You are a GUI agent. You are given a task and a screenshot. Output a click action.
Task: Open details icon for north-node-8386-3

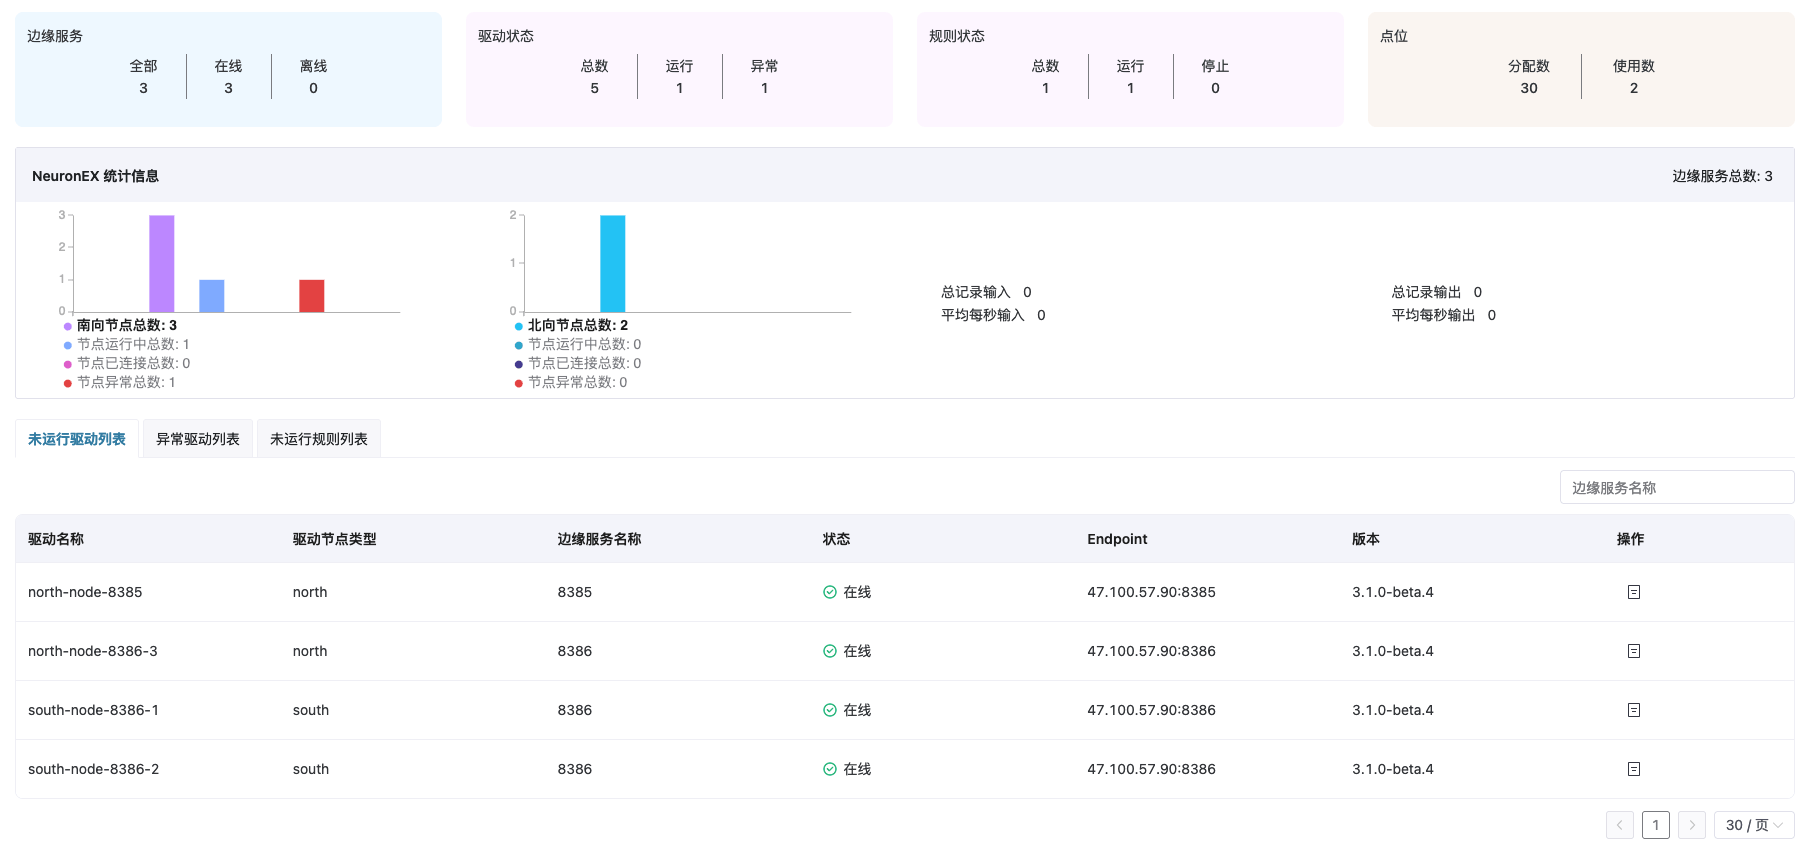point(1633,651)
